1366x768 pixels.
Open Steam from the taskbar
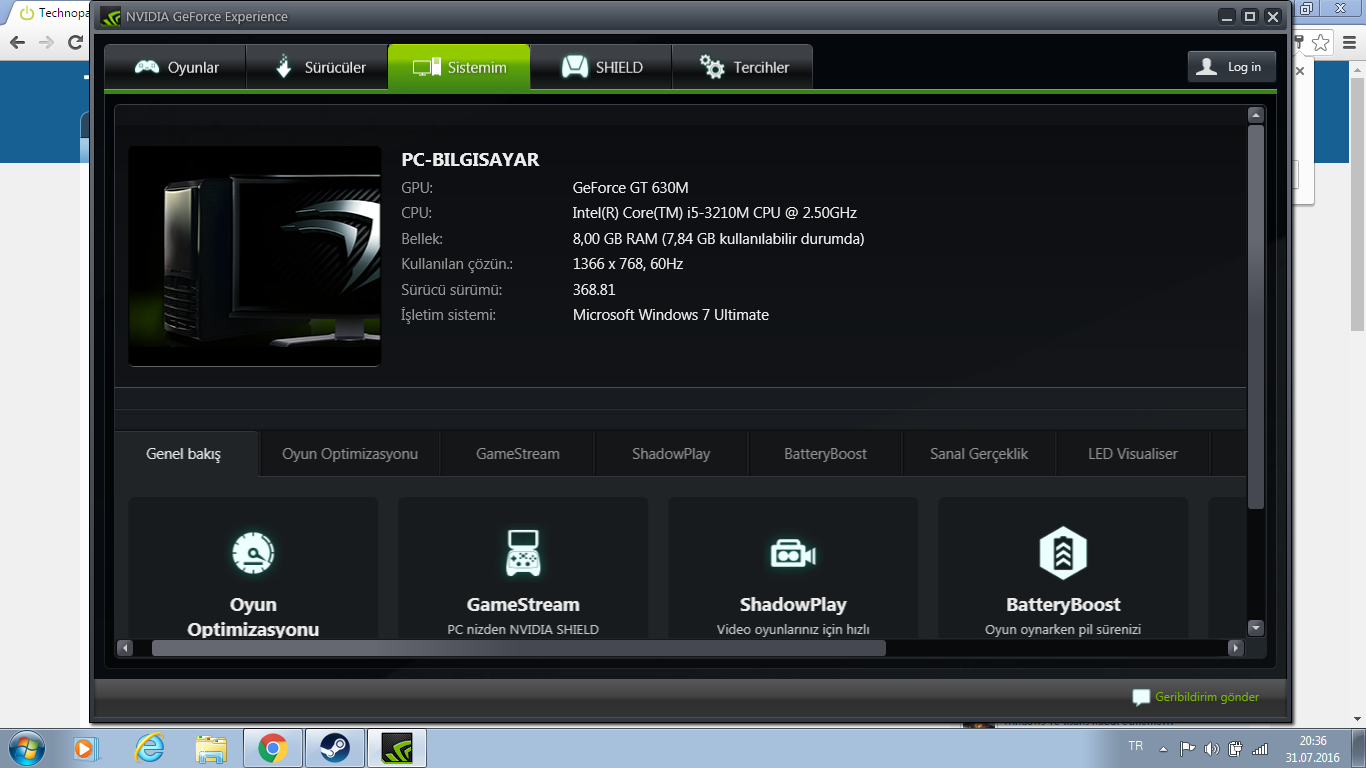(335, 747)
